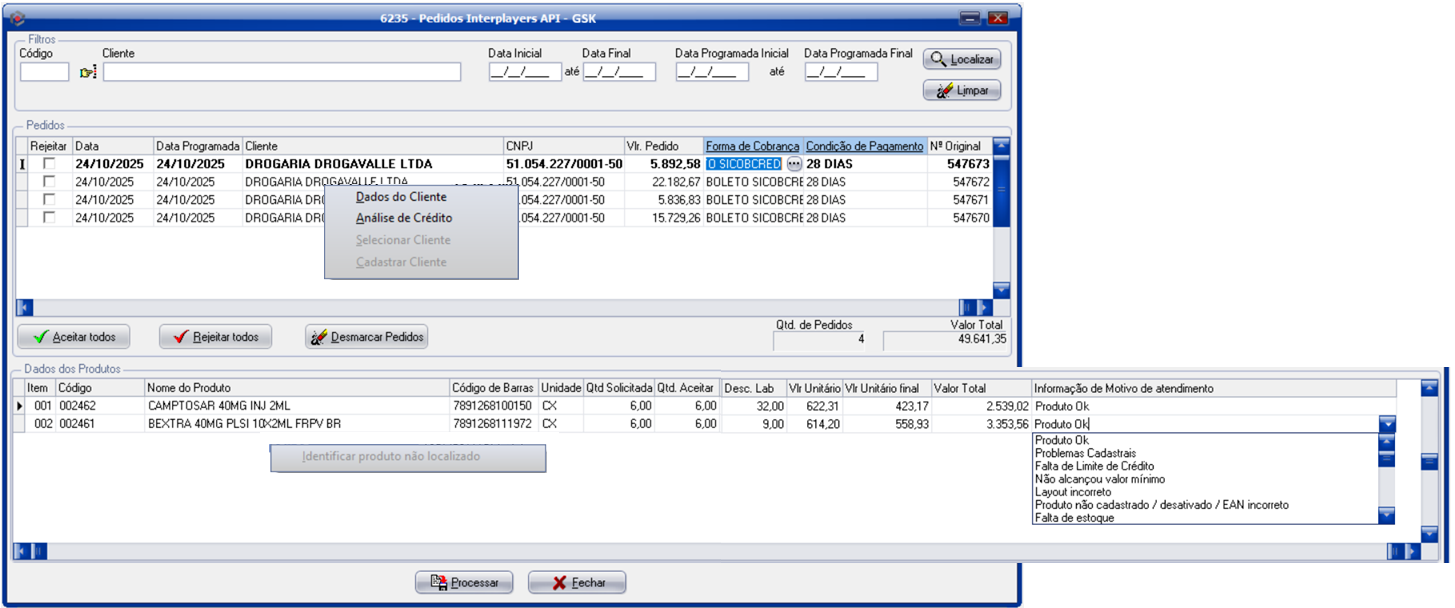The image size is (1455, 608).
Task: Choose 'Análise de Crédito' in context menu
Action: 404,218
